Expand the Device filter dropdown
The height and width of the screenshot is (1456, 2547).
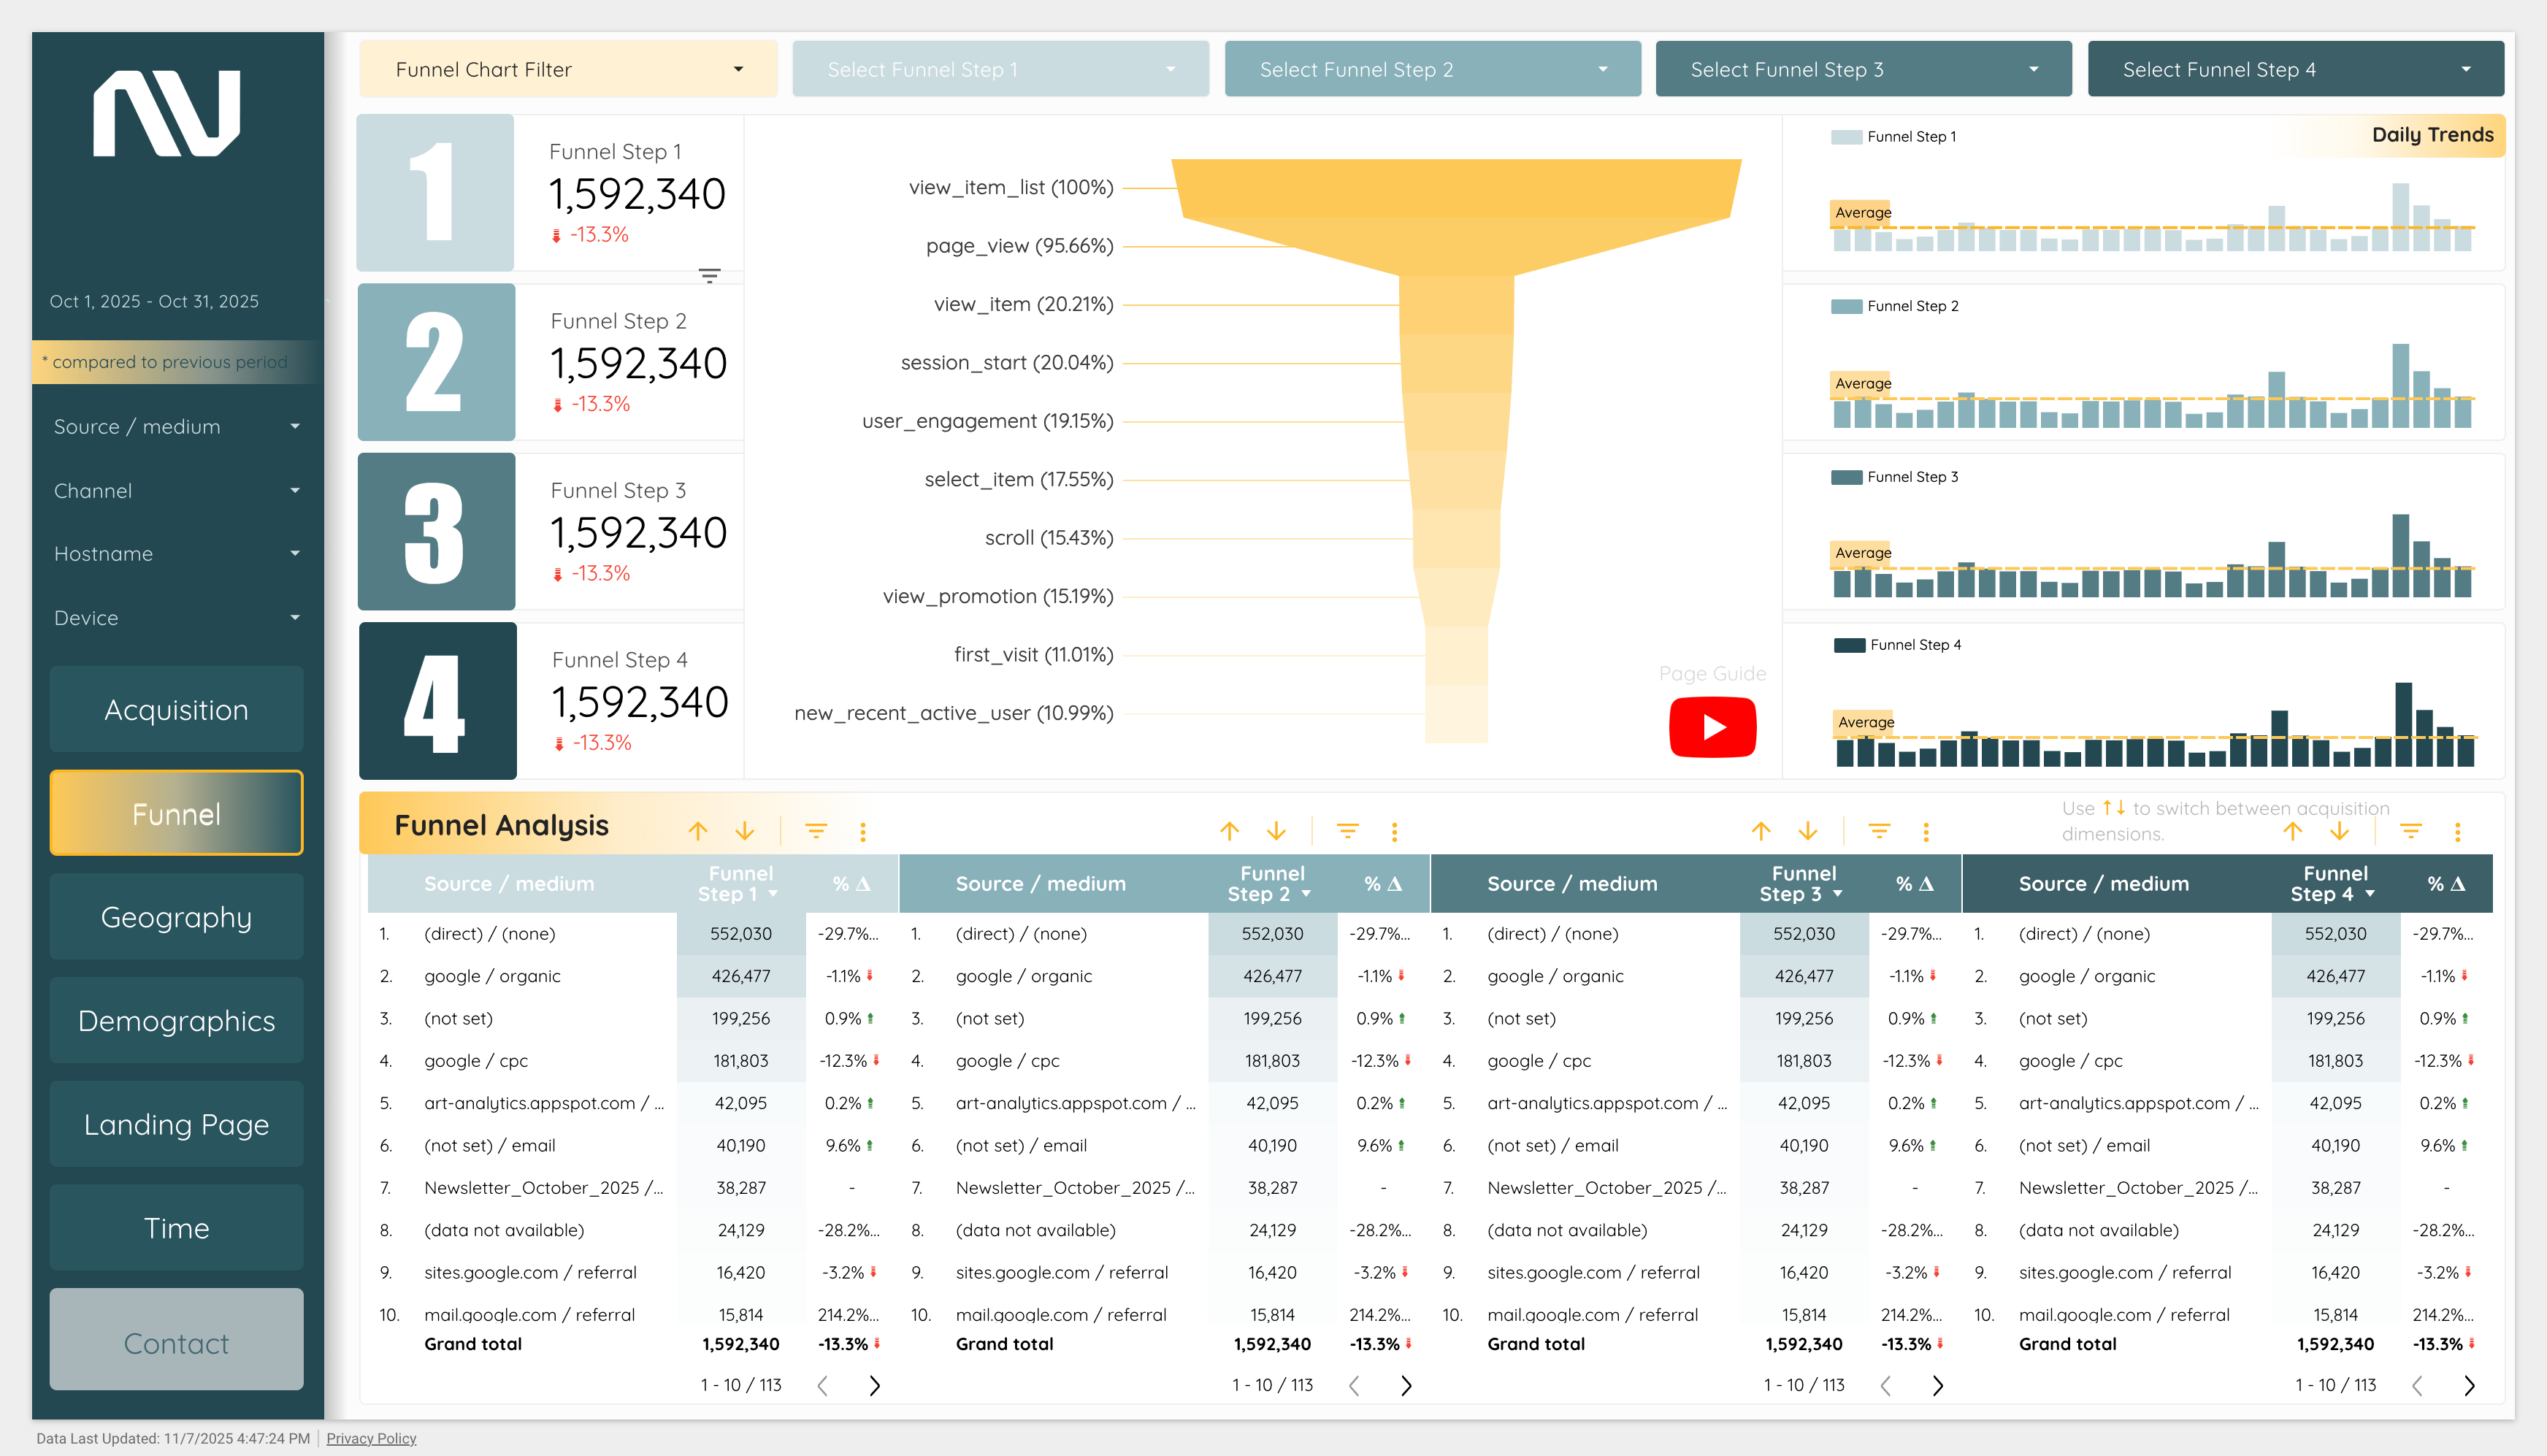(177, 618)
